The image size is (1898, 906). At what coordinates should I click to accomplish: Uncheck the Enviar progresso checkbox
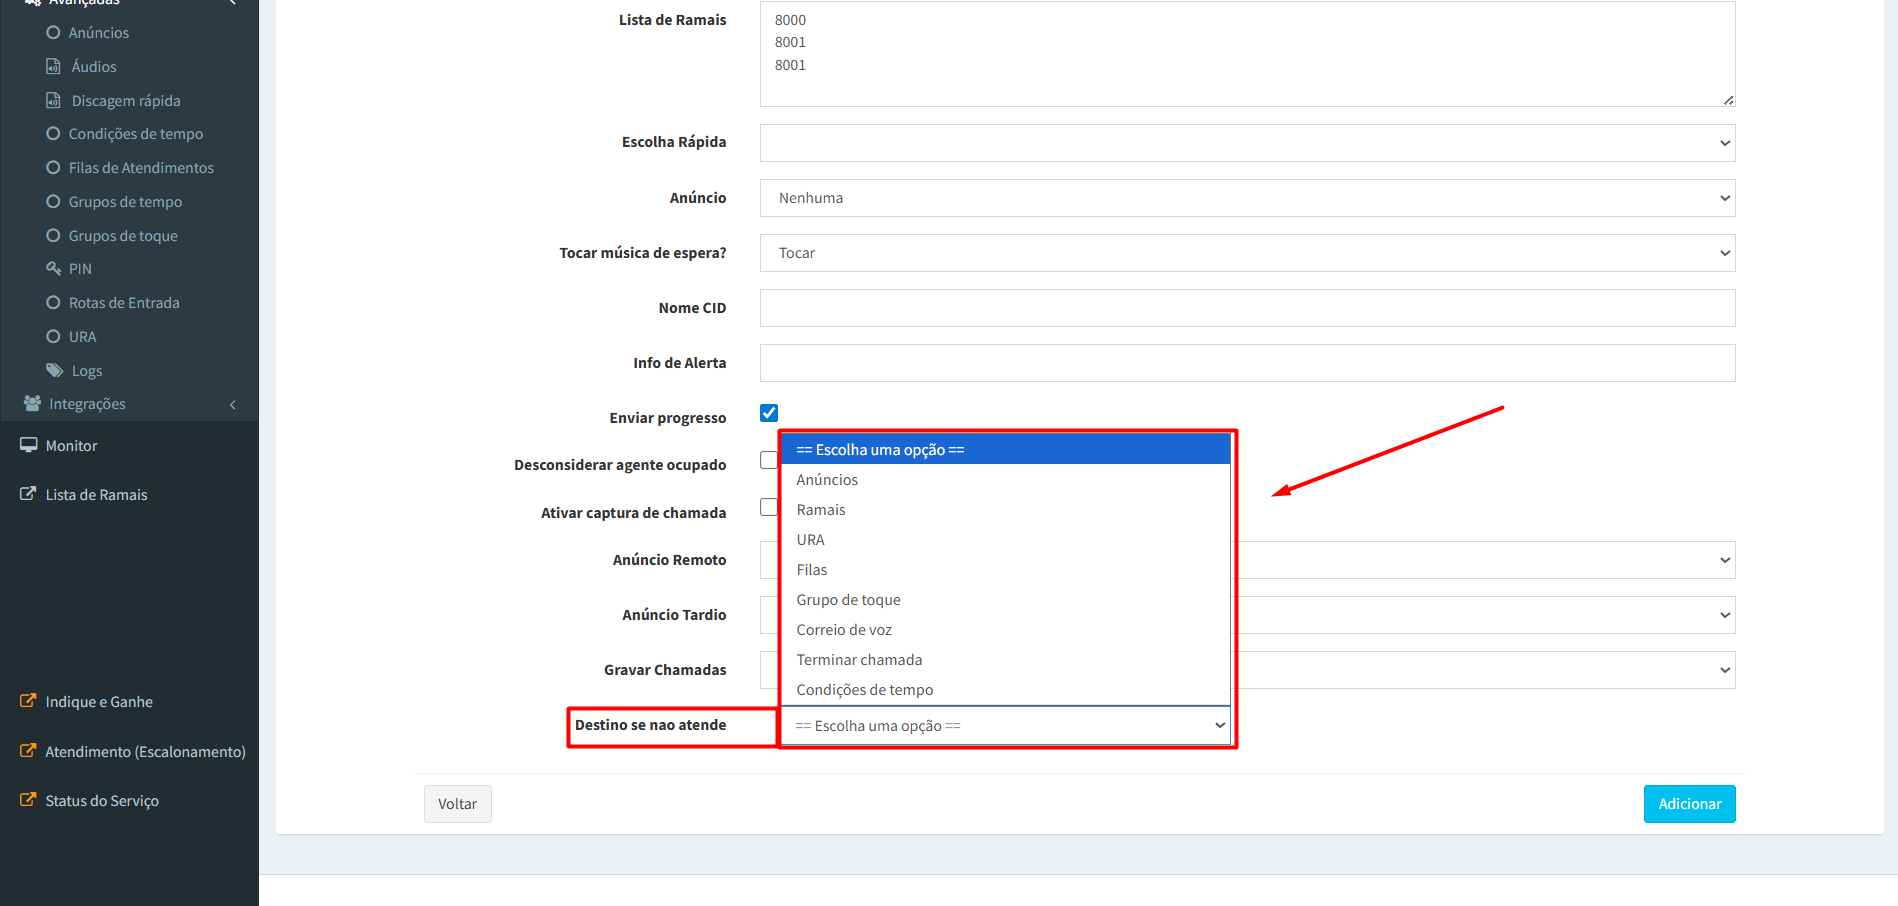[x=769, y=413]
